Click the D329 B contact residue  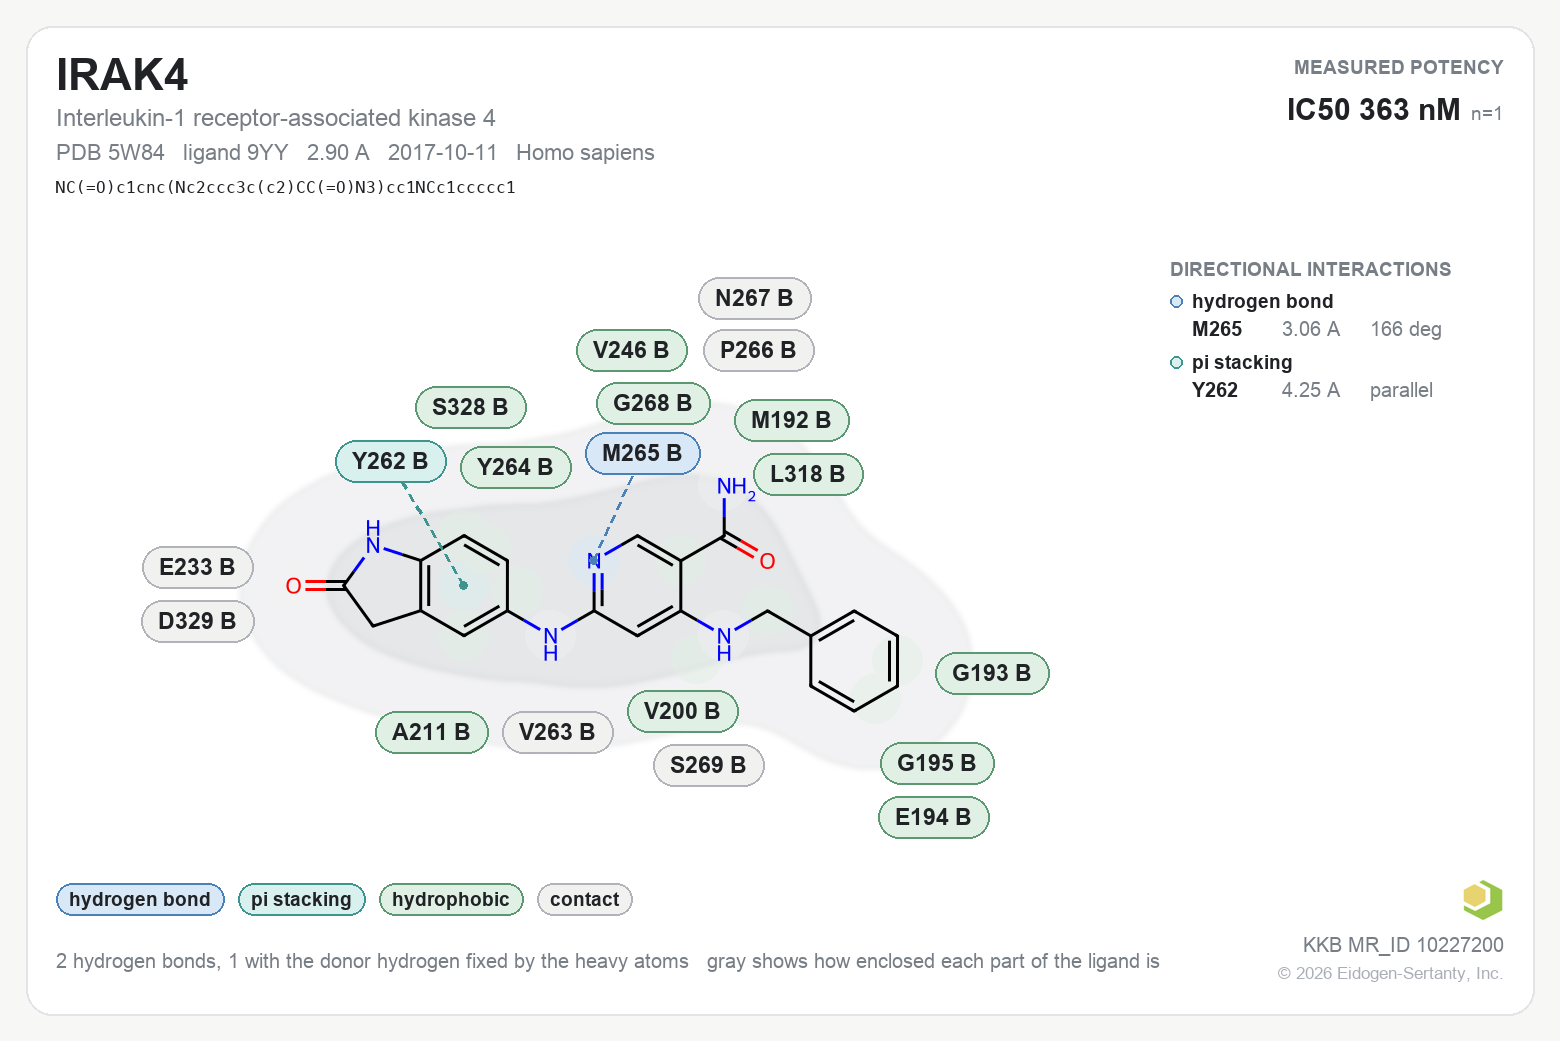(x=197, y=621)
